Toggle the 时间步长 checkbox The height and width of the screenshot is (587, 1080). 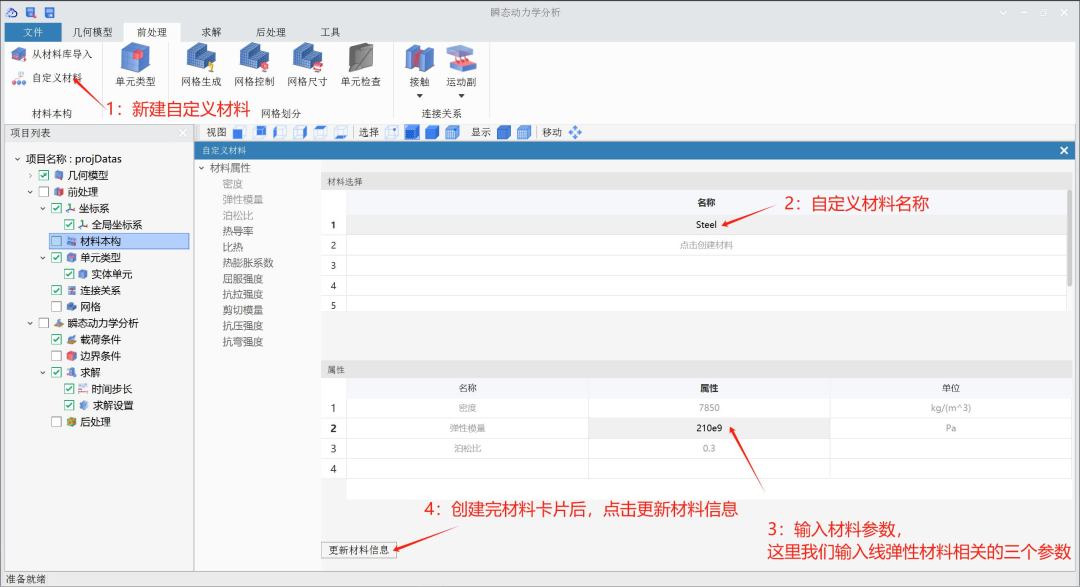[69, 389]
